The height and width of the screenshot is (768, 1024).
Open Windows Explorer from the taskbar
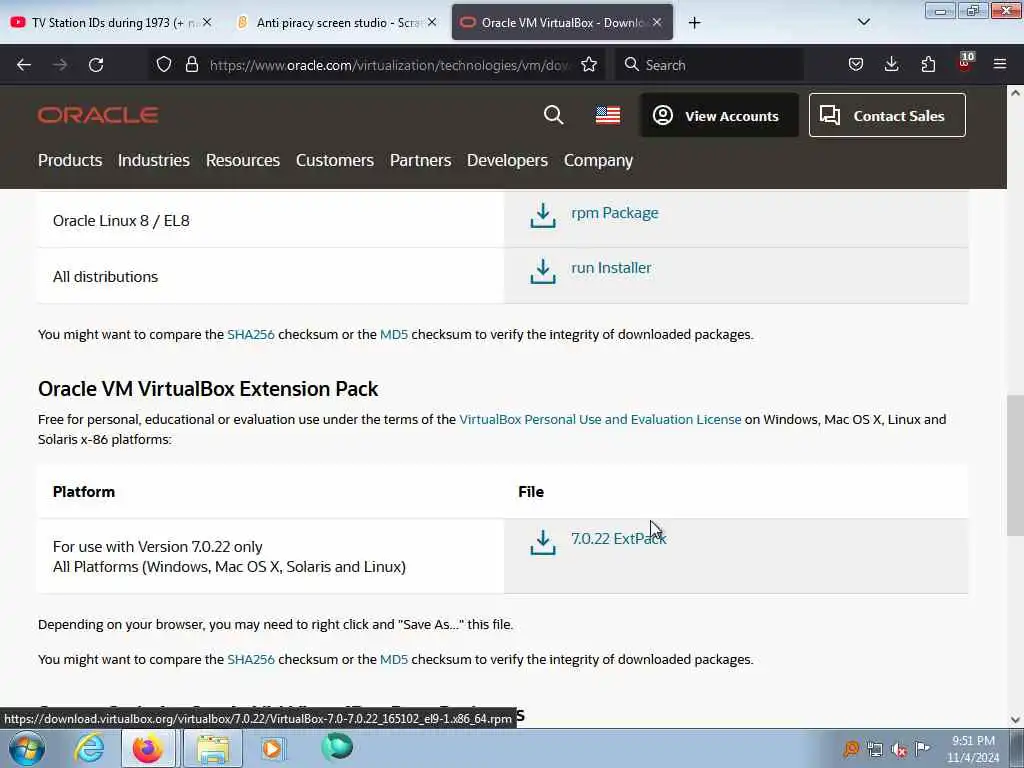click(x=213, y=748)
